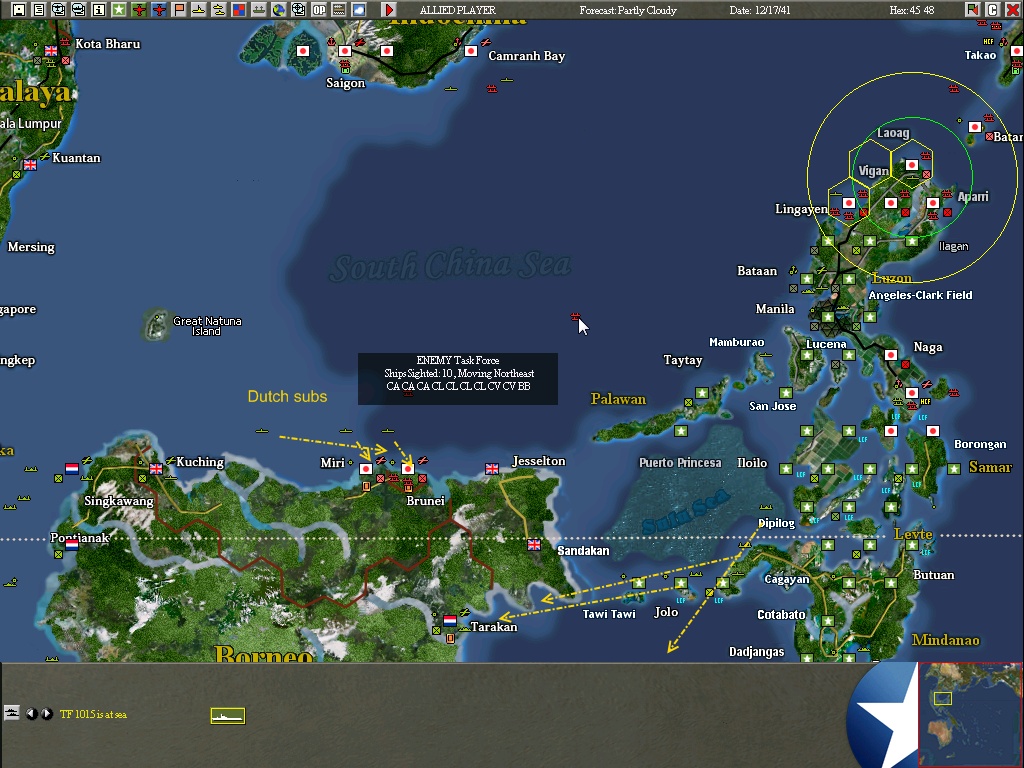Click the world minimap thumbnail

970,714
